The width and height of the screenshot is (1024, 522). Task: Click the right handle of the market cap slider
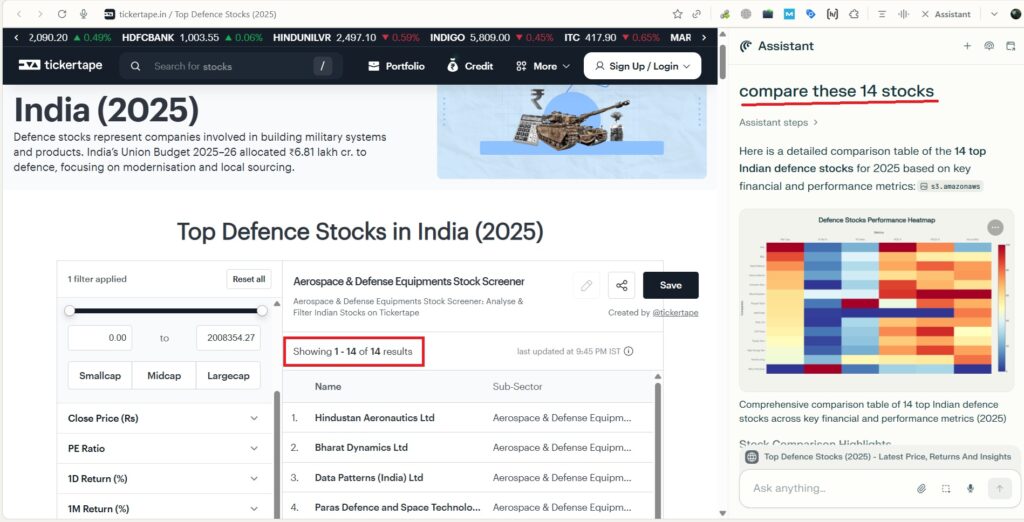coord(262,310)
